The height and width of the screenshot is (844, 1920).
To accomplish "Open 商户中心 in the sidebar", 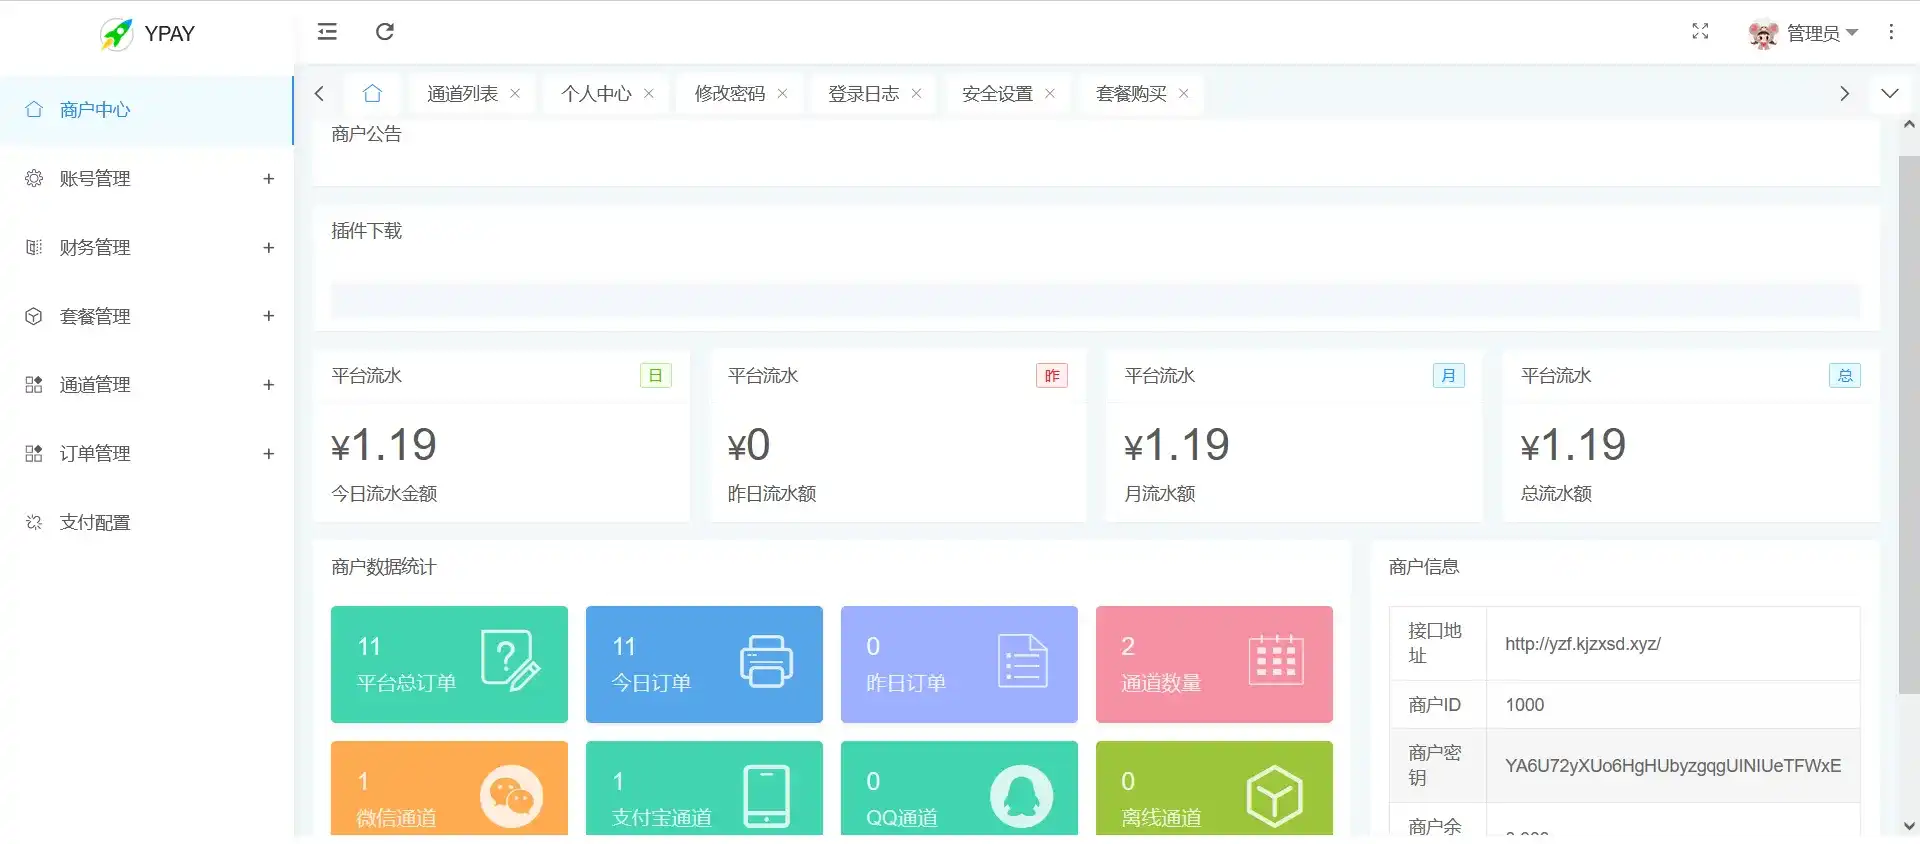I will pyautogui.click(x=146, y=110).
